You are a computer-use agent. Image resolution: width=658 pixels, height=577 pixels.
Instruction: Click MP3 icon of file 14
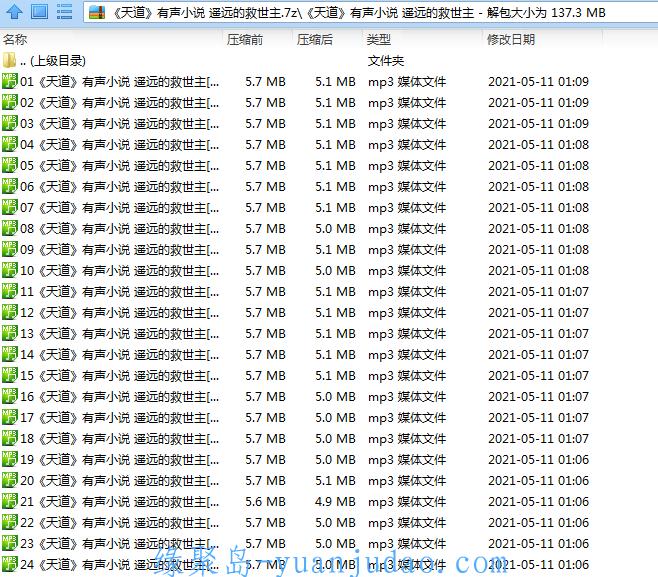[x=10, y=354]
